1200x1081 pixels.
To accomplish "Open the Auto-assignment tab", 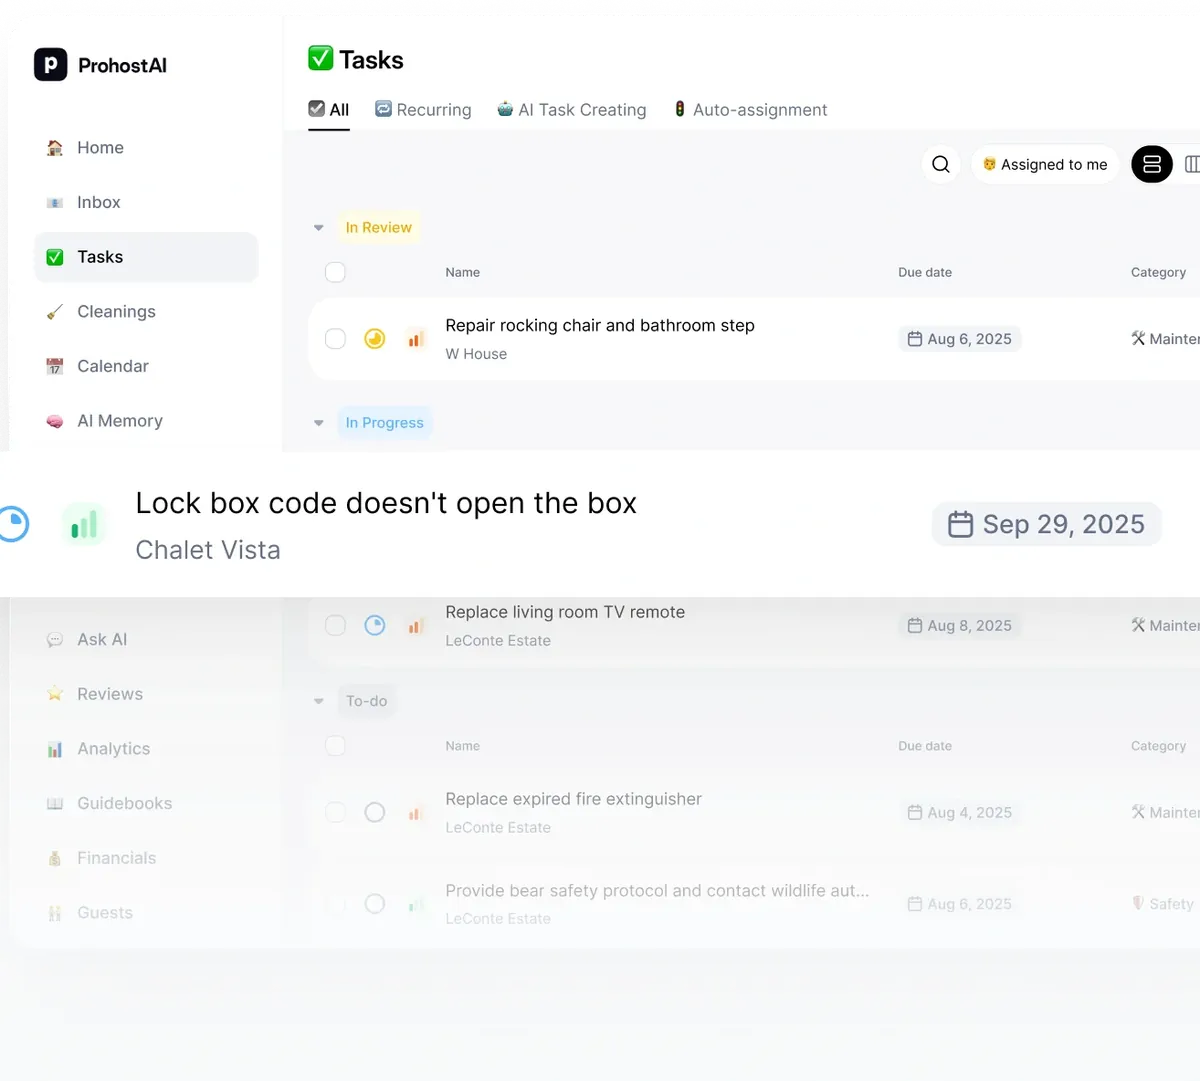I will (x=750, y=110).
